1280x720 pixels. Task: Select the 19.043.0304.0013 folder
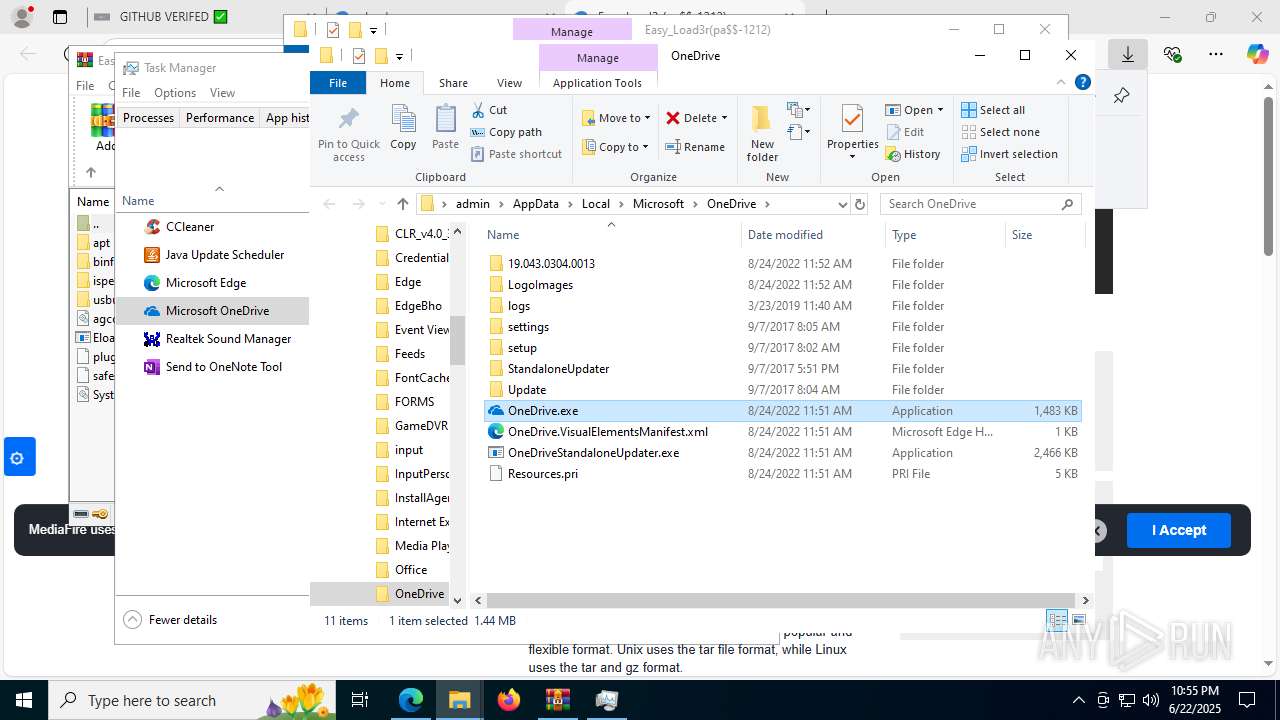click(782, 264)
